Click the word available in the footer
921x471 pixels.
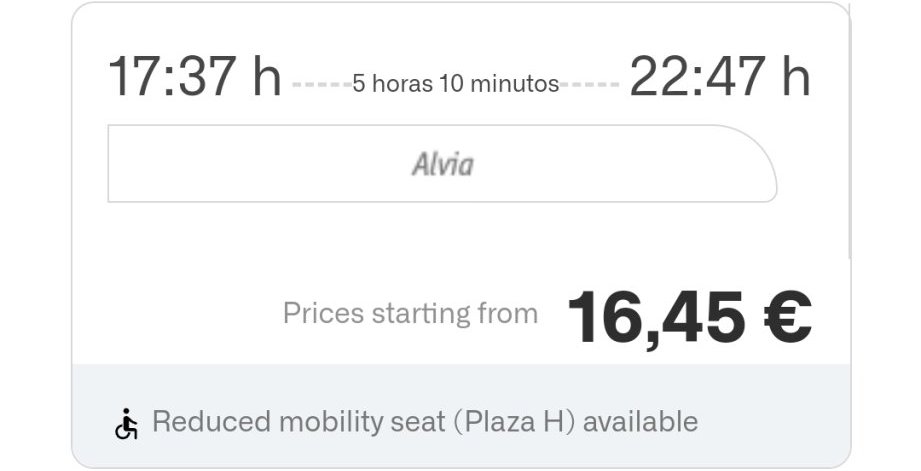[640, 422]
